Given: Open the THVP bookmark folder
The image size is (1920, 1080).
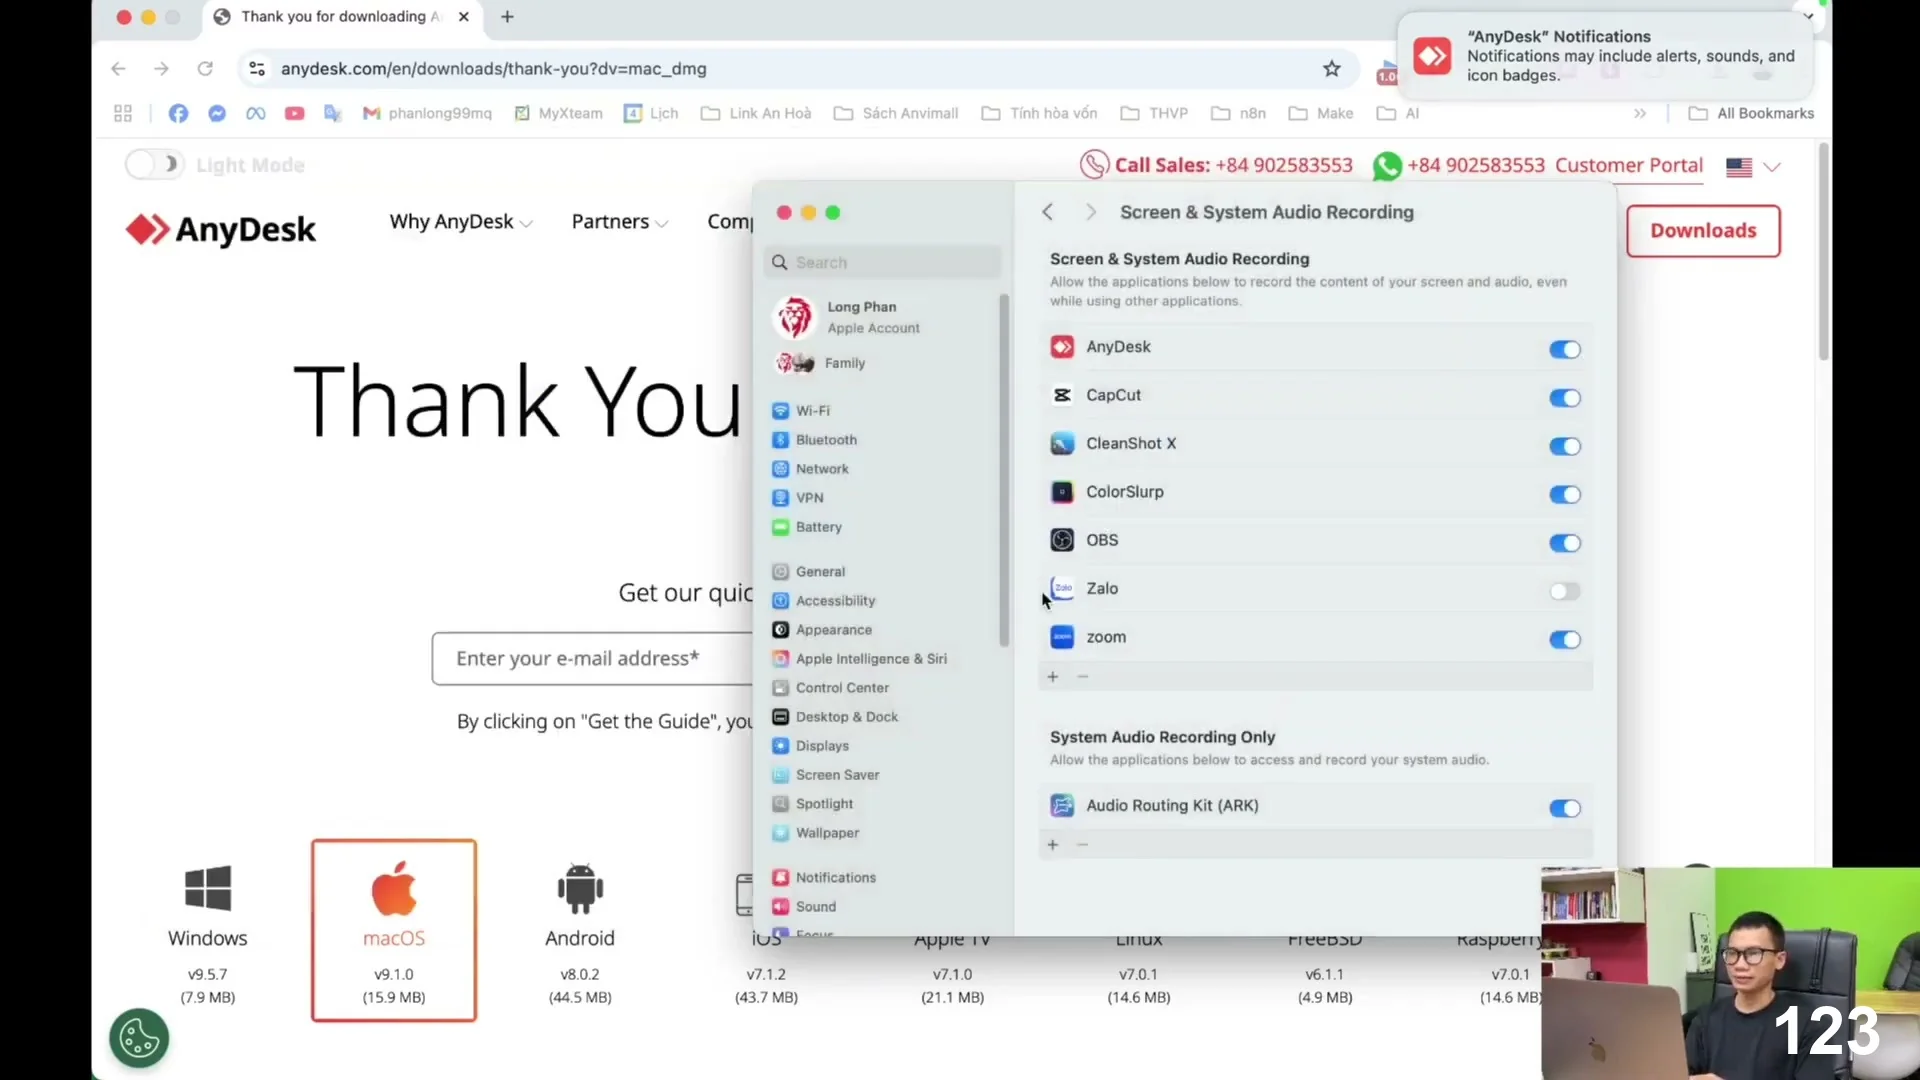Looking at the screenshot, I should [1154, 114].
